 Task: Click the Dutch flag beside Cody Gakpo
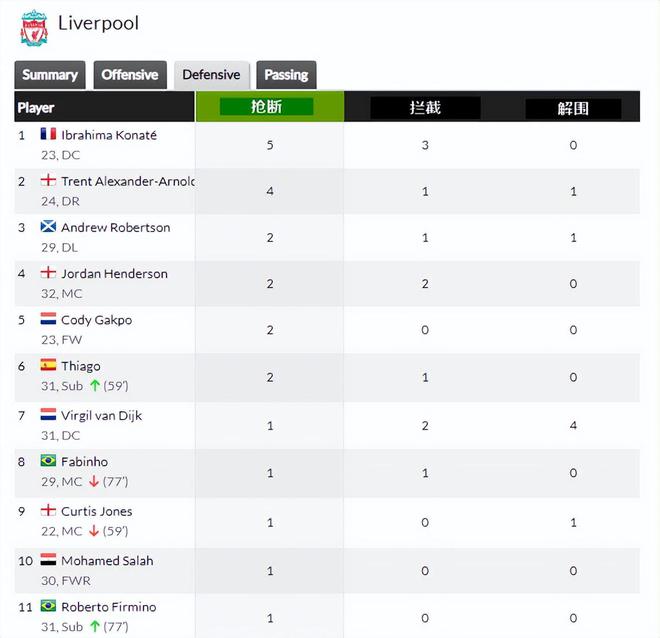[48, 320]
